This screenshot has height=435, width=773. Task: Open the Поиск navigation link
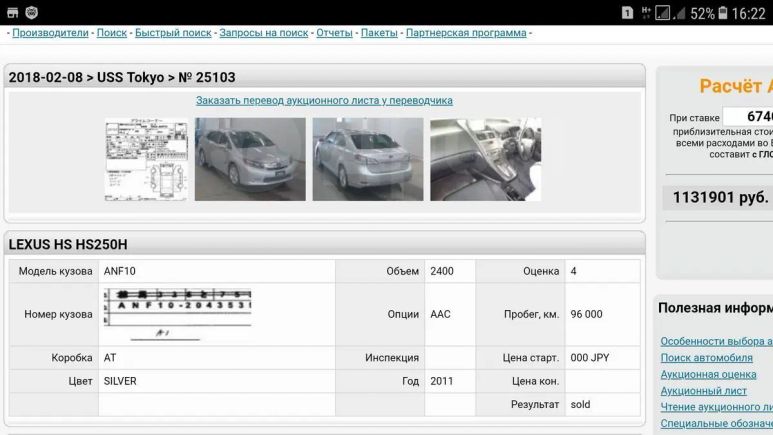coord(111,33)
